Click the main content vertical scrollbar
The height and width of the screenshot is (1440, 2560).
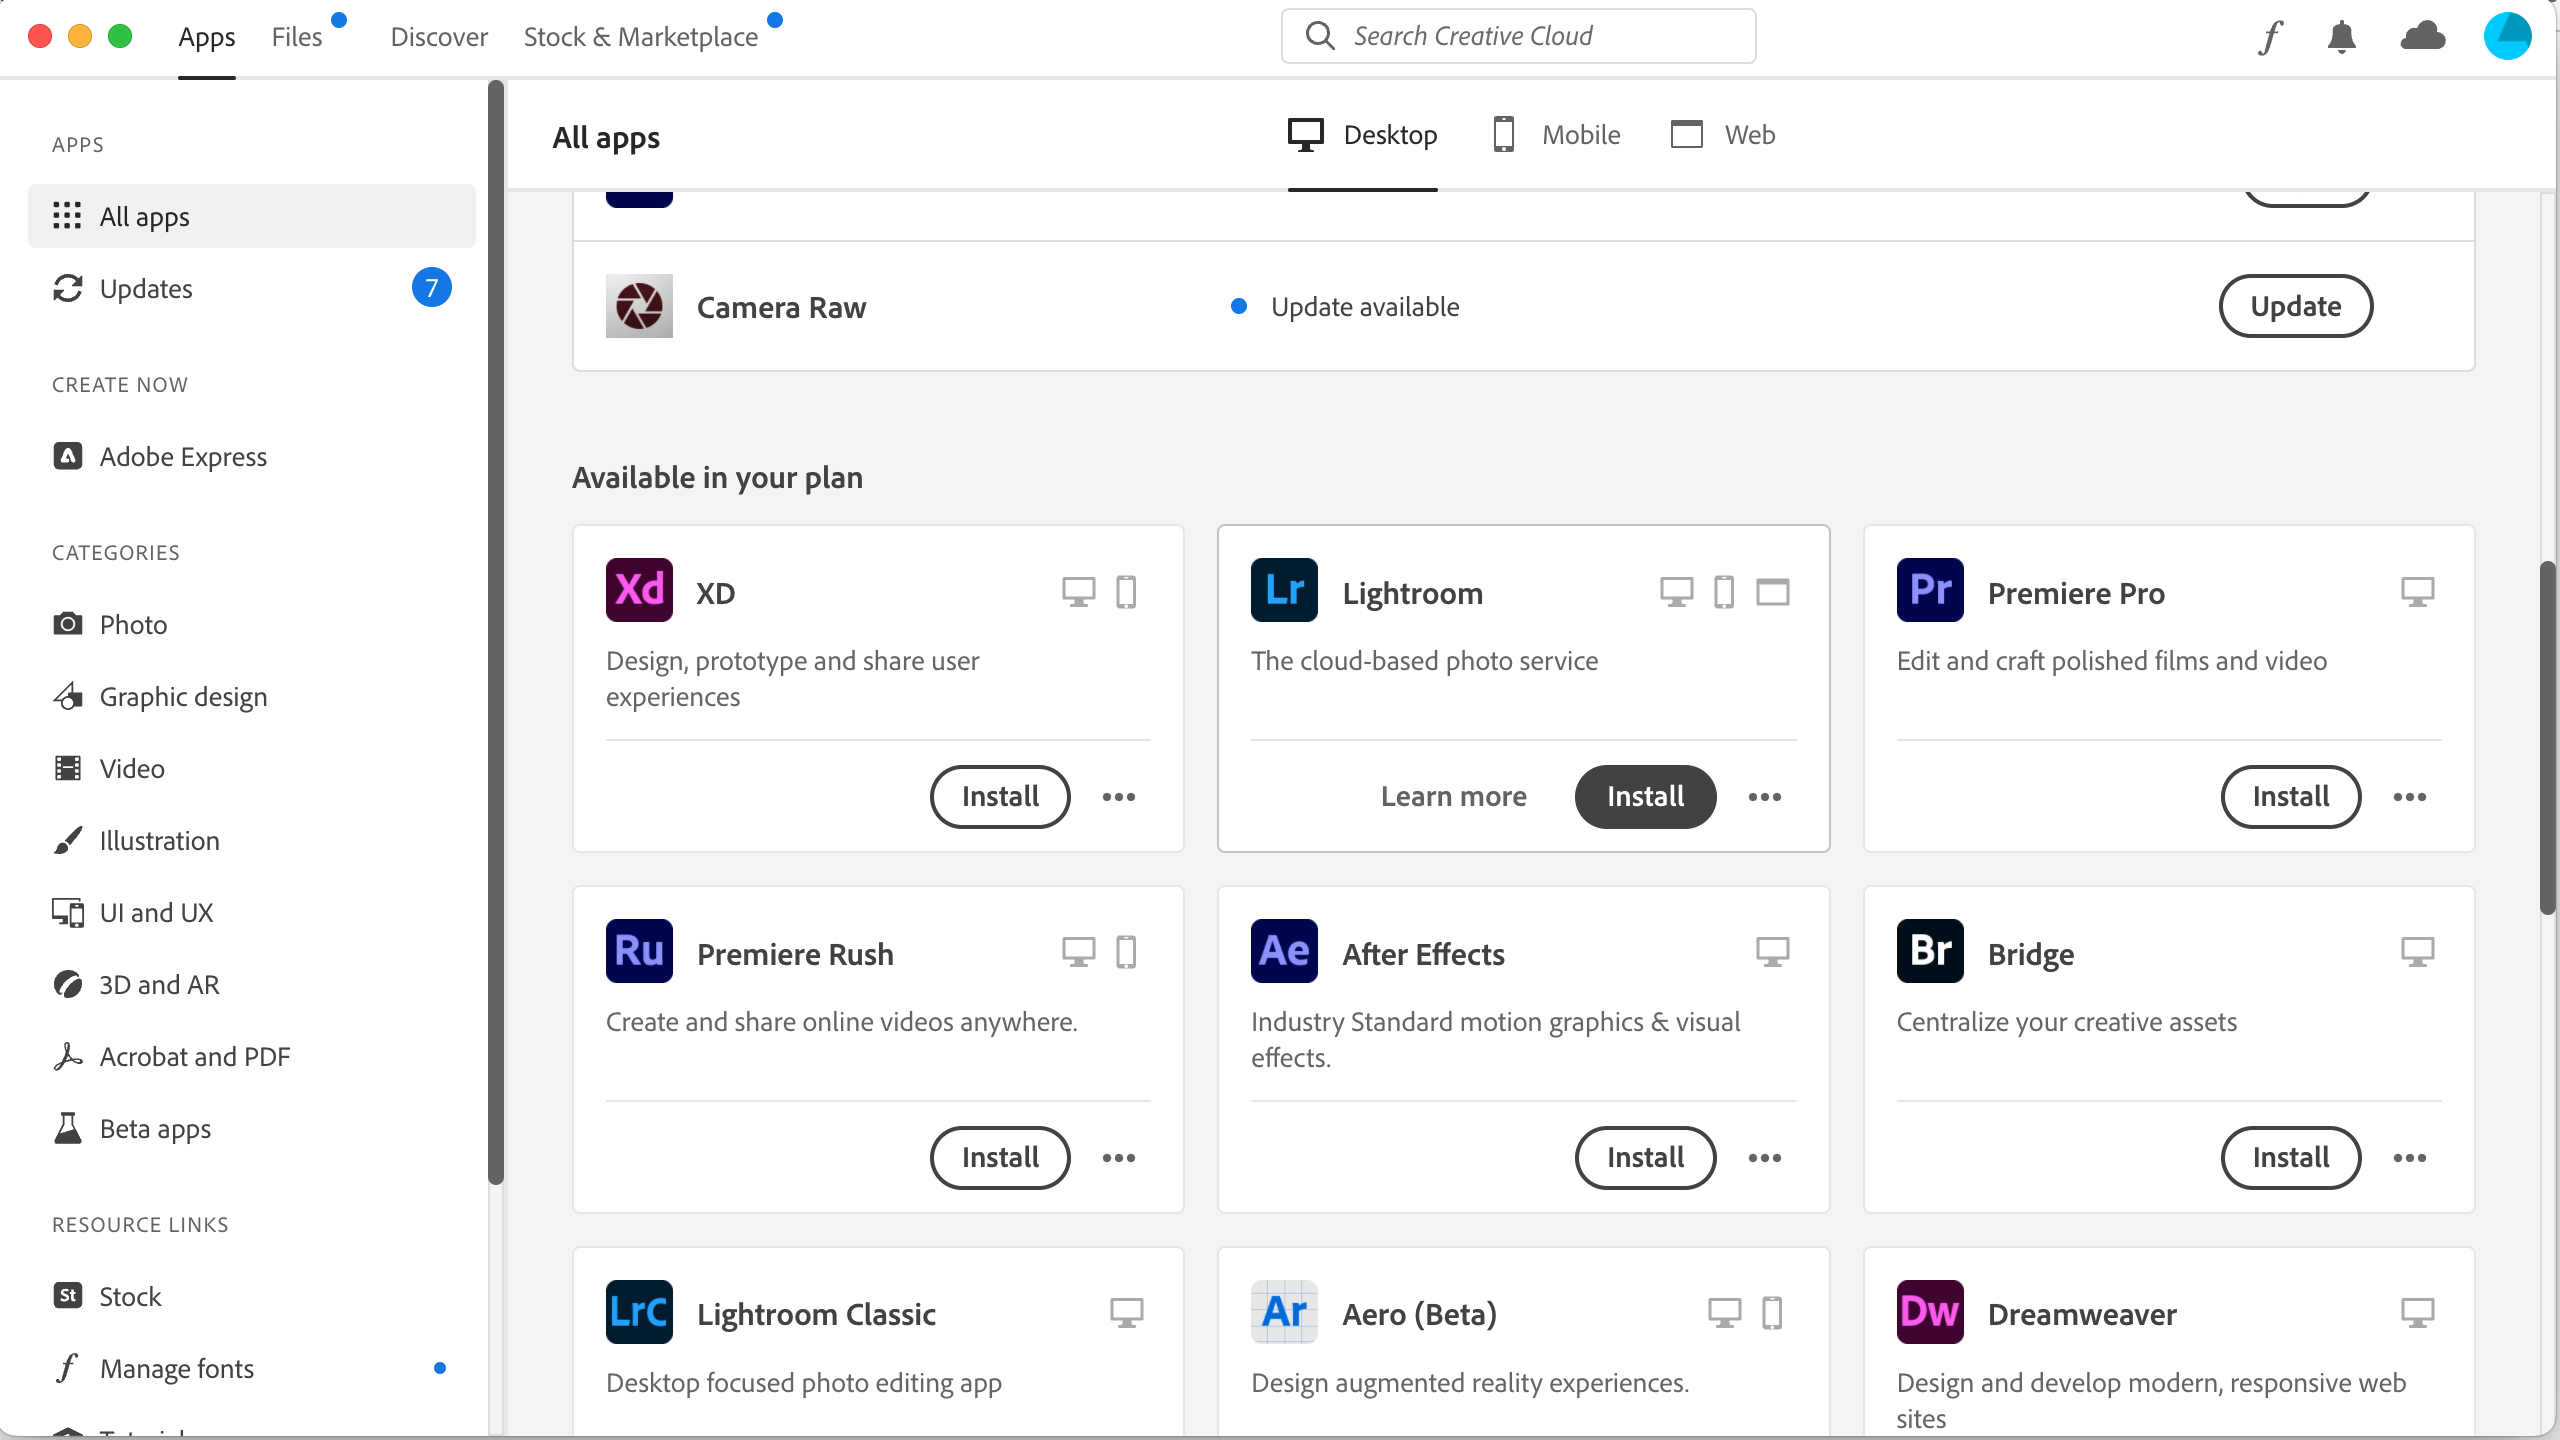click(x=2548, y=738)
